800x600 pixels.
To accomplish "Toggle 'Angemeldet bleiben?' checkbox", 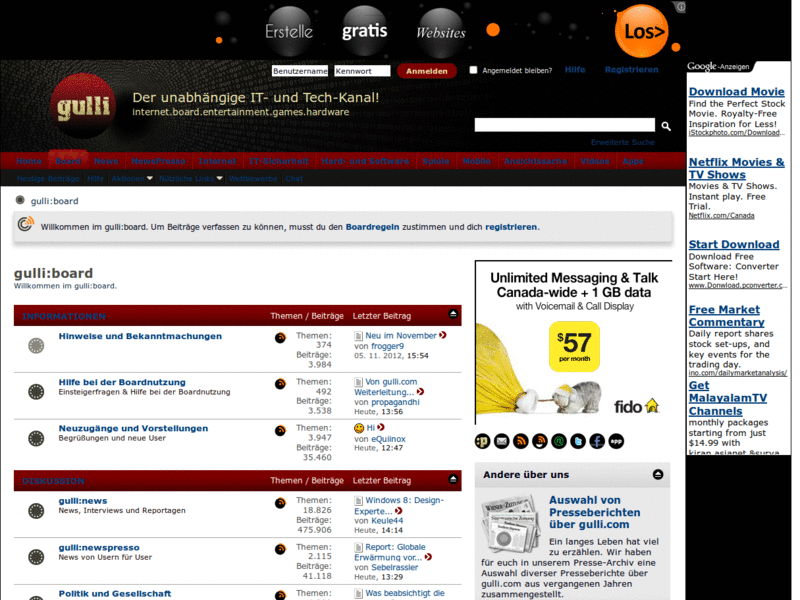I will click(x=473, y=70).
